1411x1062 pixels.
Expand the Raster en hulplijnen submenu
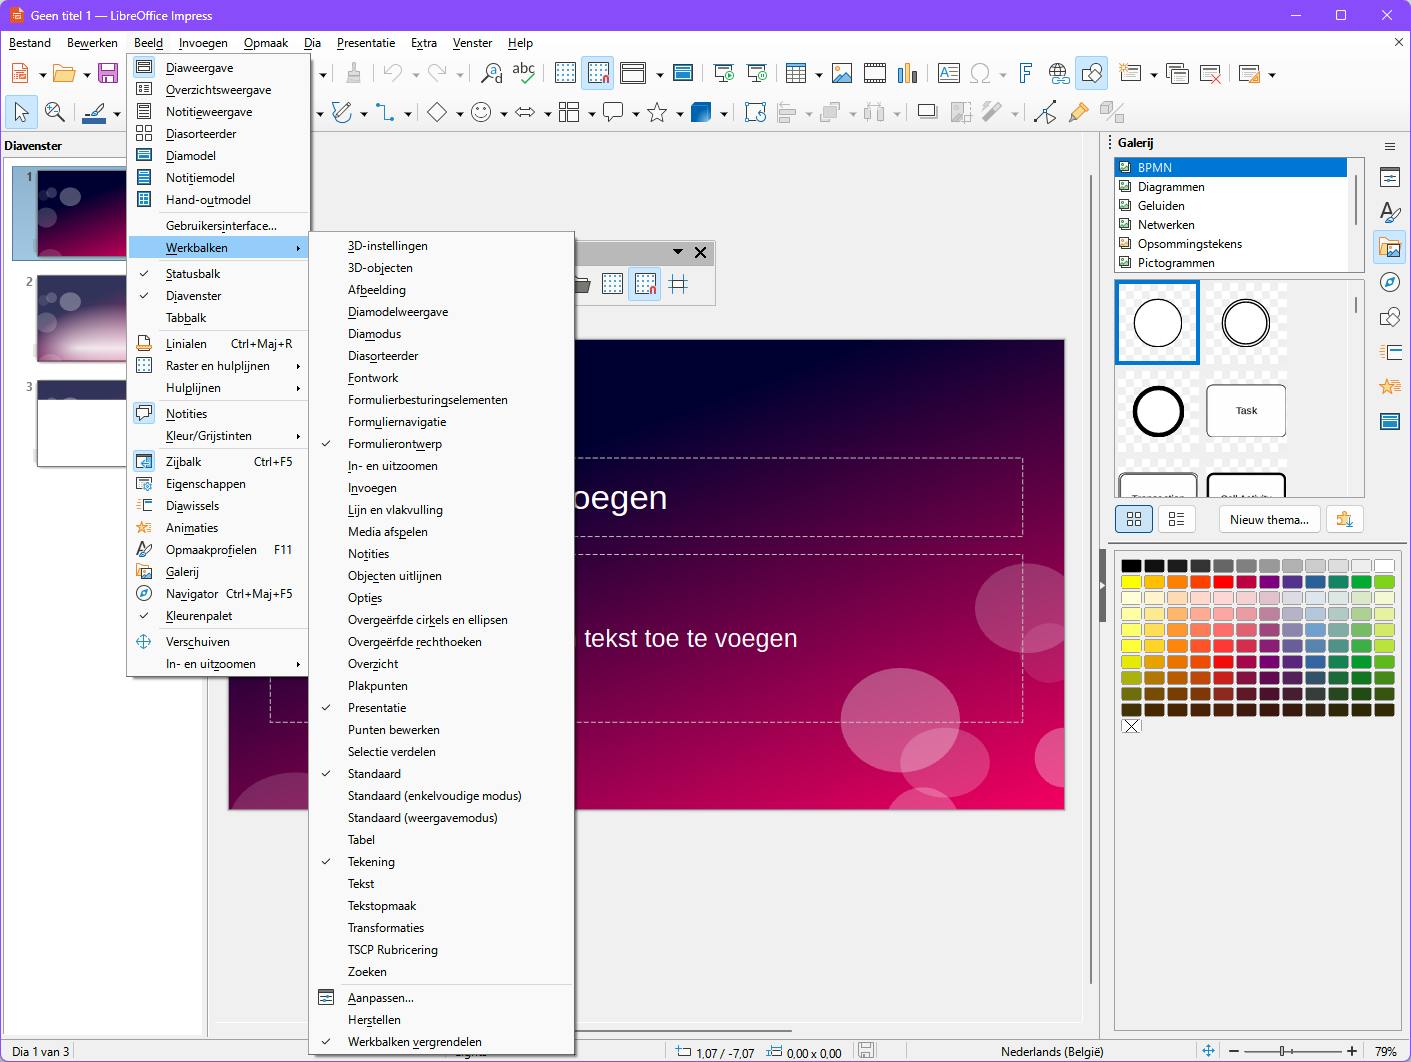tap(218, 366)
